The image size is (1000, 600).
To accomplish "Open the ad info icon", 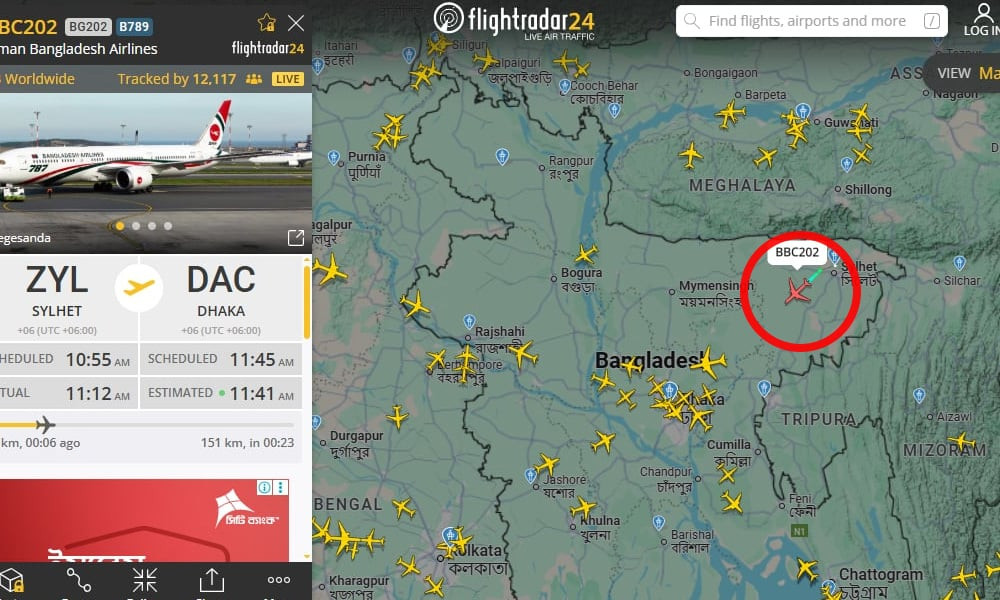I will (x=265, y=488).
